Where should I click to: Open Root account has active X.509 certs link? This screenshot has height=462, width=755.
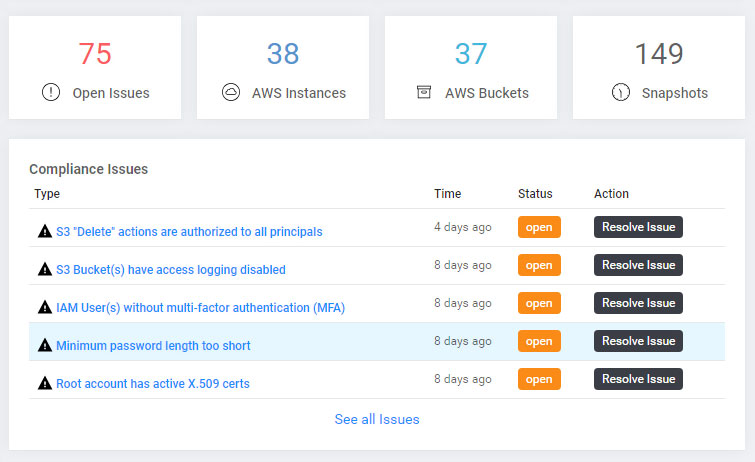[x=153, y=384]
